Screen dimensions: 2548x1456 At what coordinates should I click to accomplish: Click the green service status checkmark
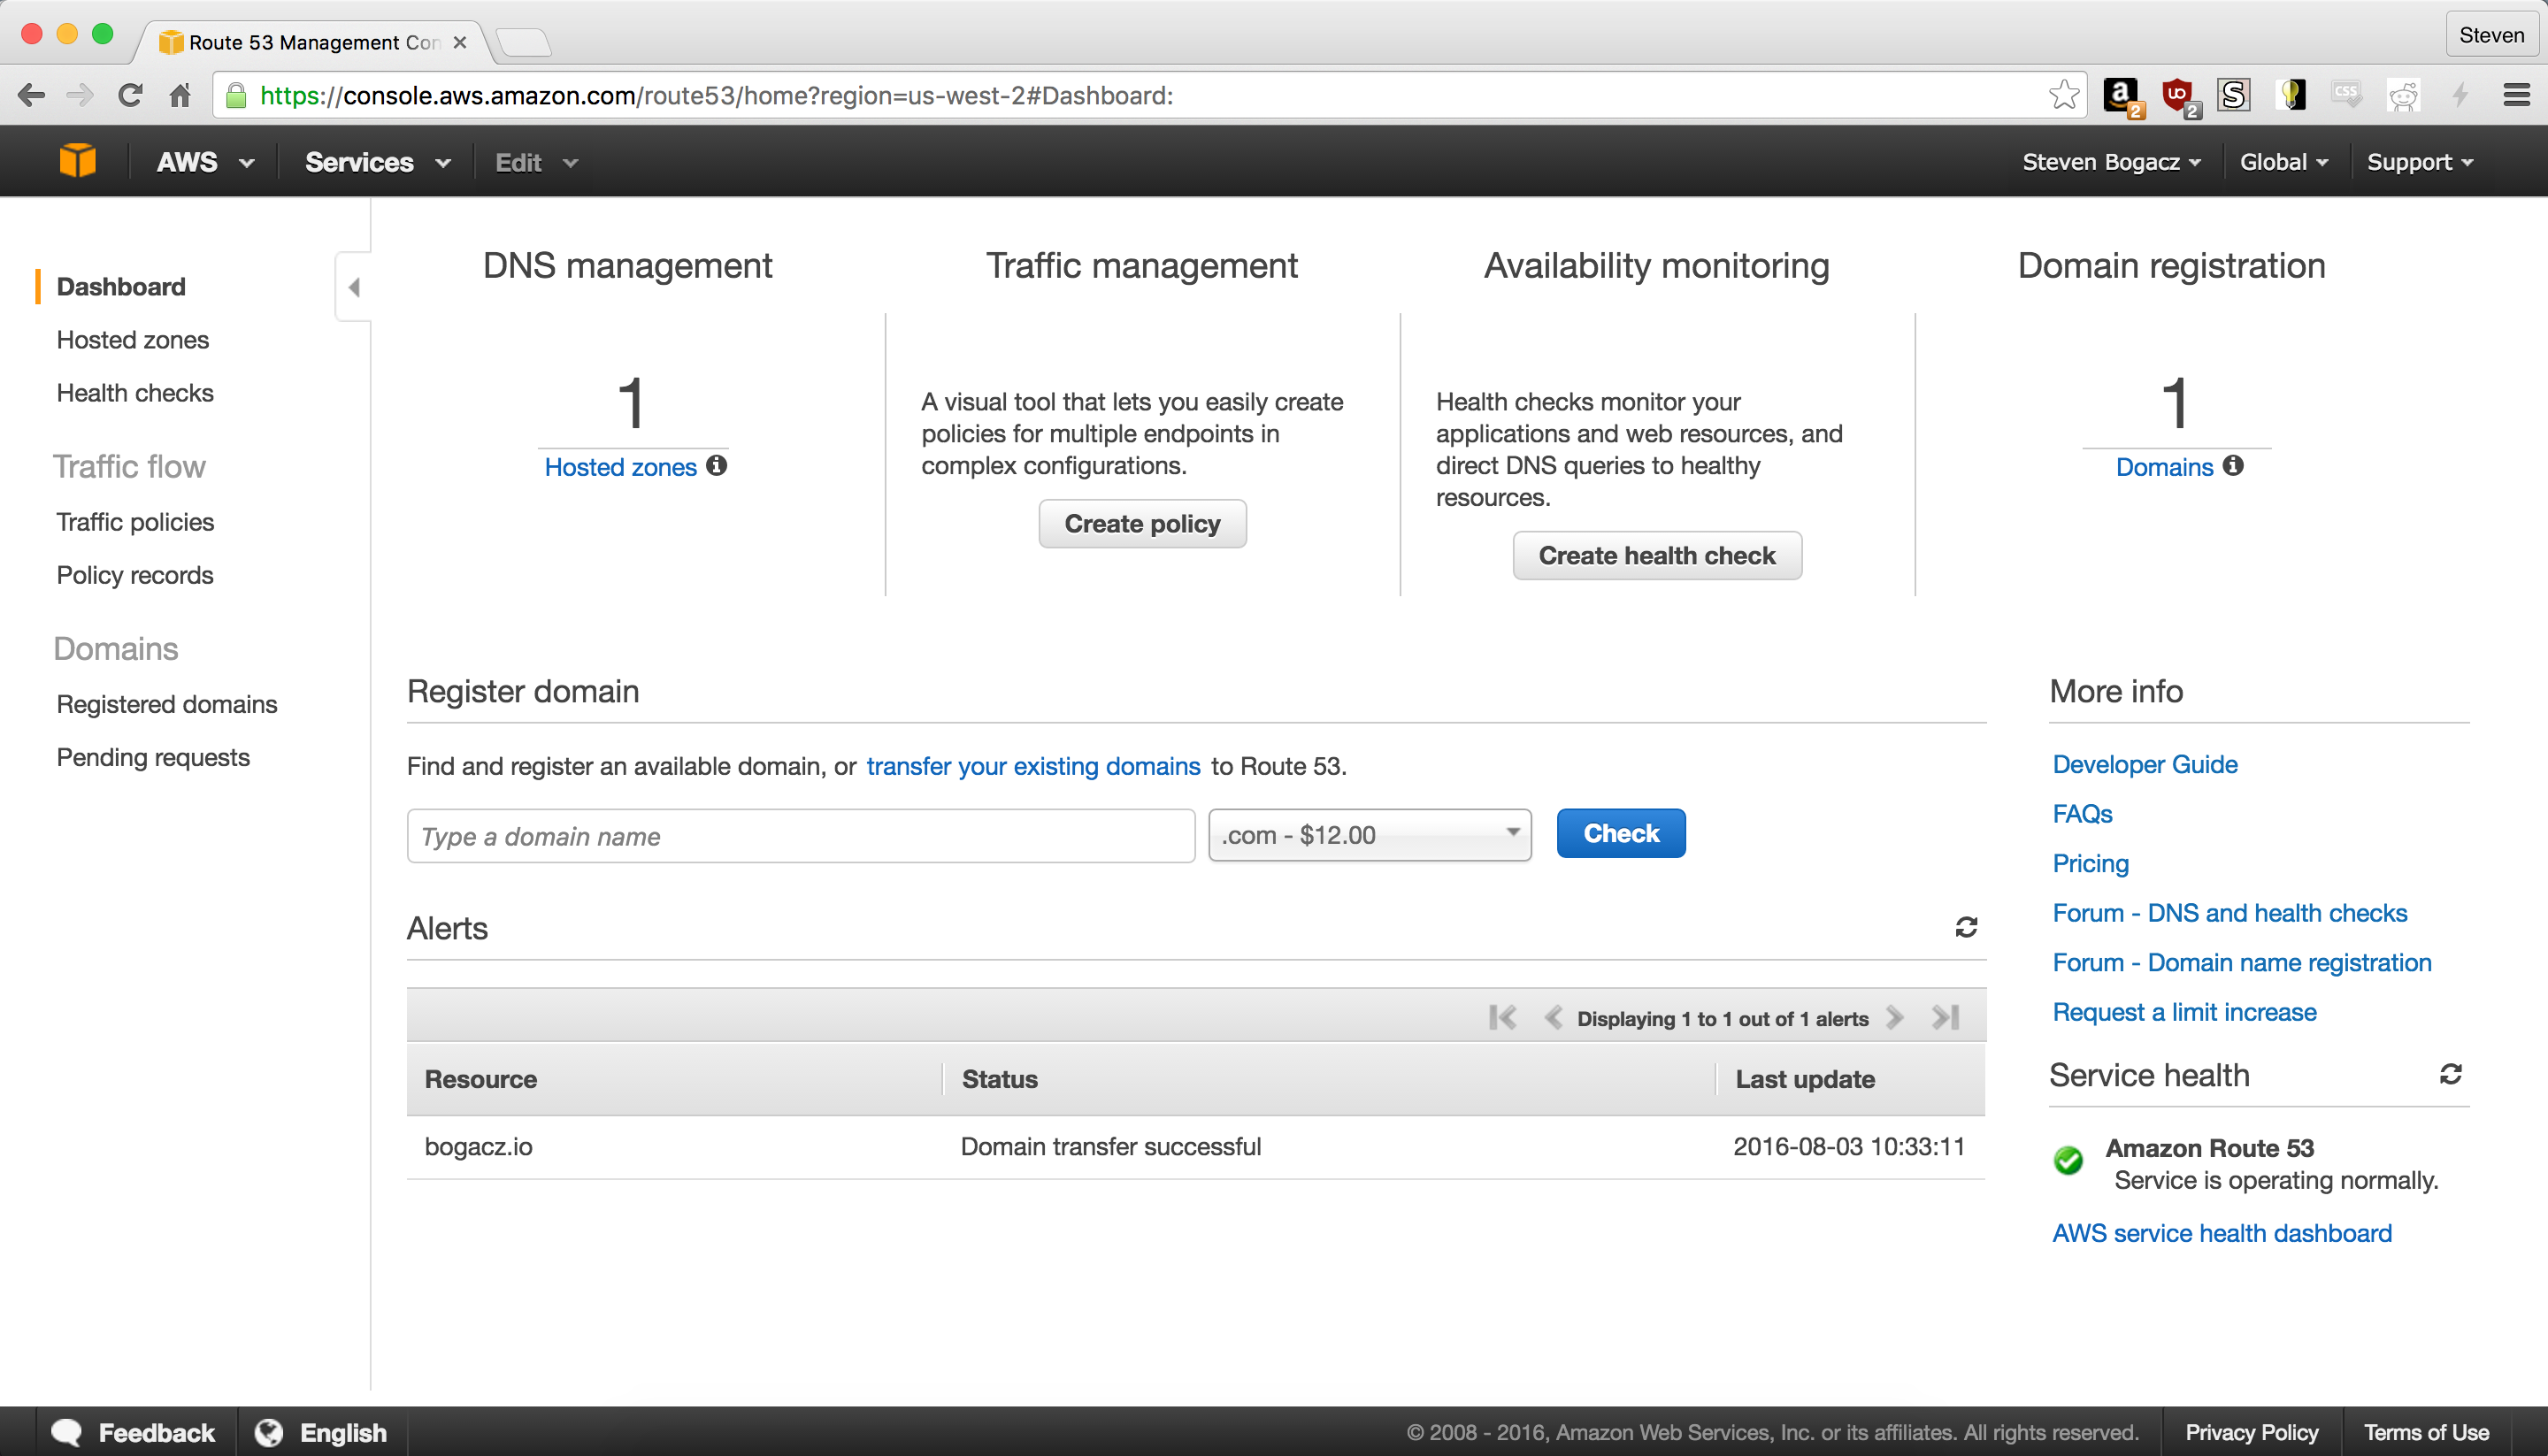coord(2068,1160)
